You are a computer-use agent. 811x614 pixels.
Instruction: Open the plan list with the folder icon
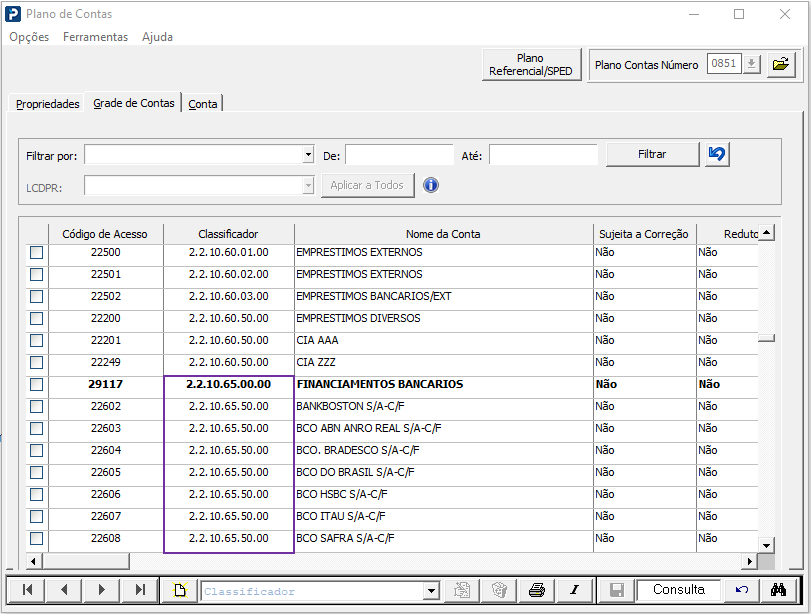[780, 65]
